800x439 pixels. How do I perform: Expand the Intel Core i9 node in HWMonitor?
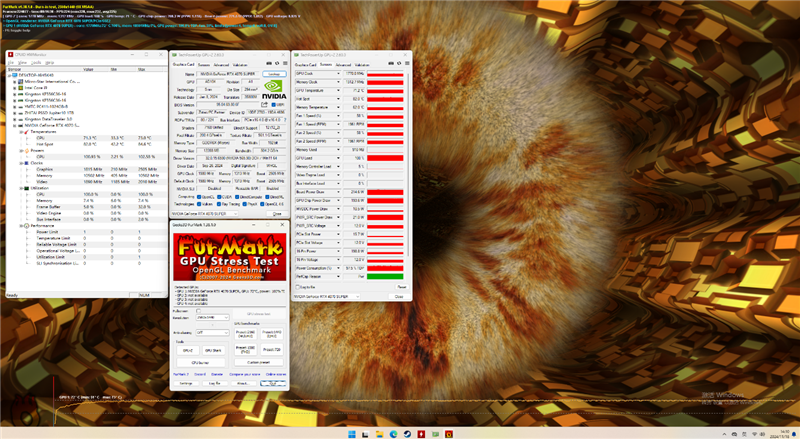click(15, 88)
